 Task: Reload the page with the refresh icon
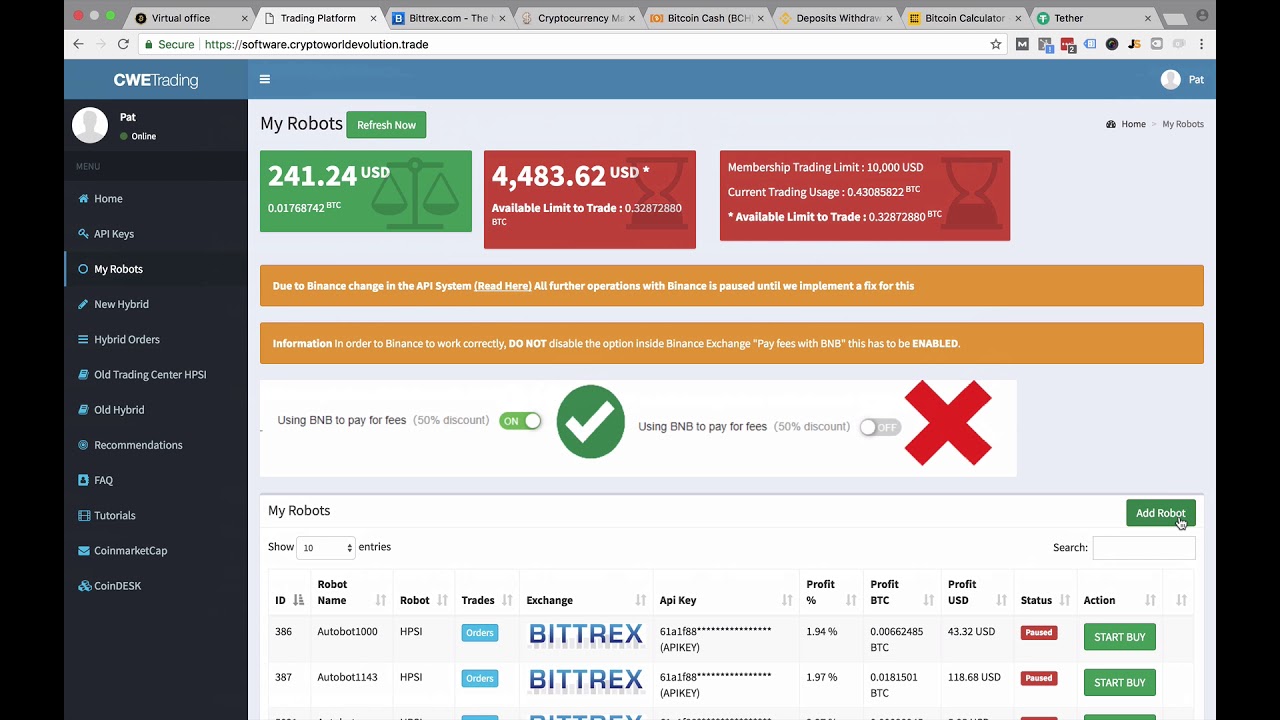pyautogui.click(x=123, y=44)
